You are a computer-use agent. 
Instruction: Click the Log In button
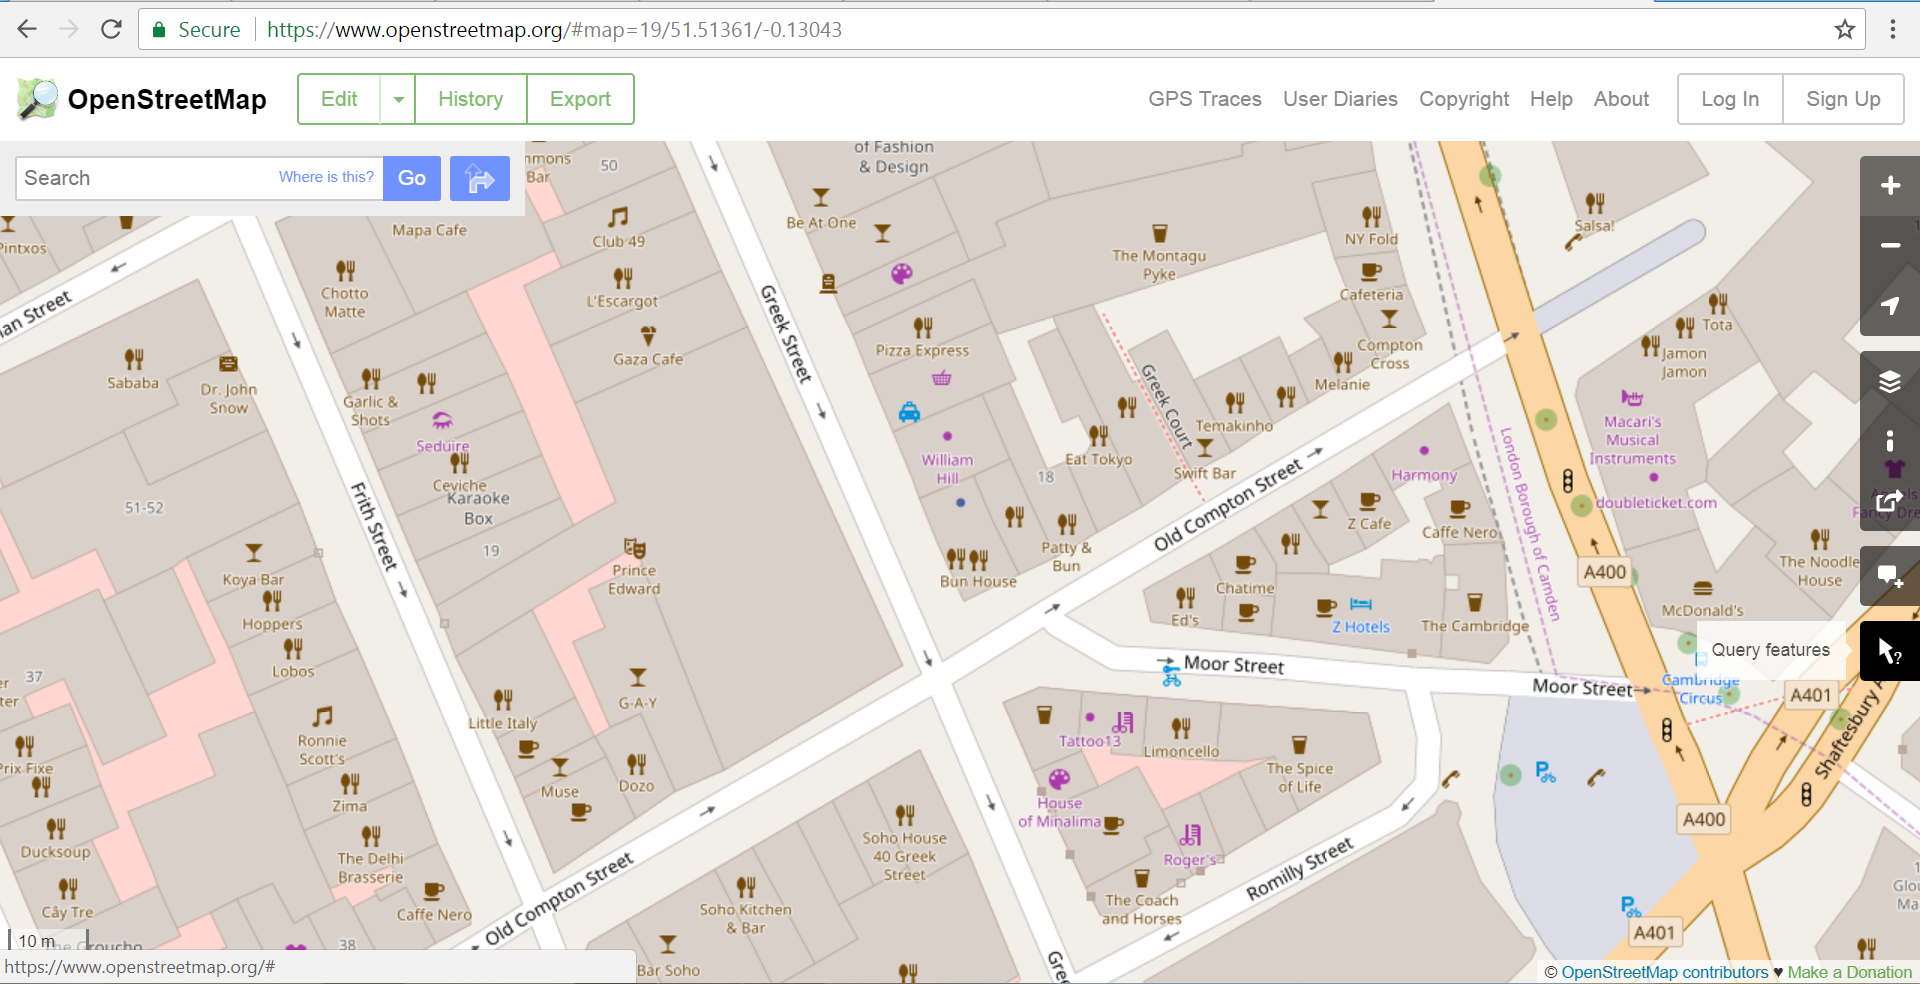point(1729,99)
